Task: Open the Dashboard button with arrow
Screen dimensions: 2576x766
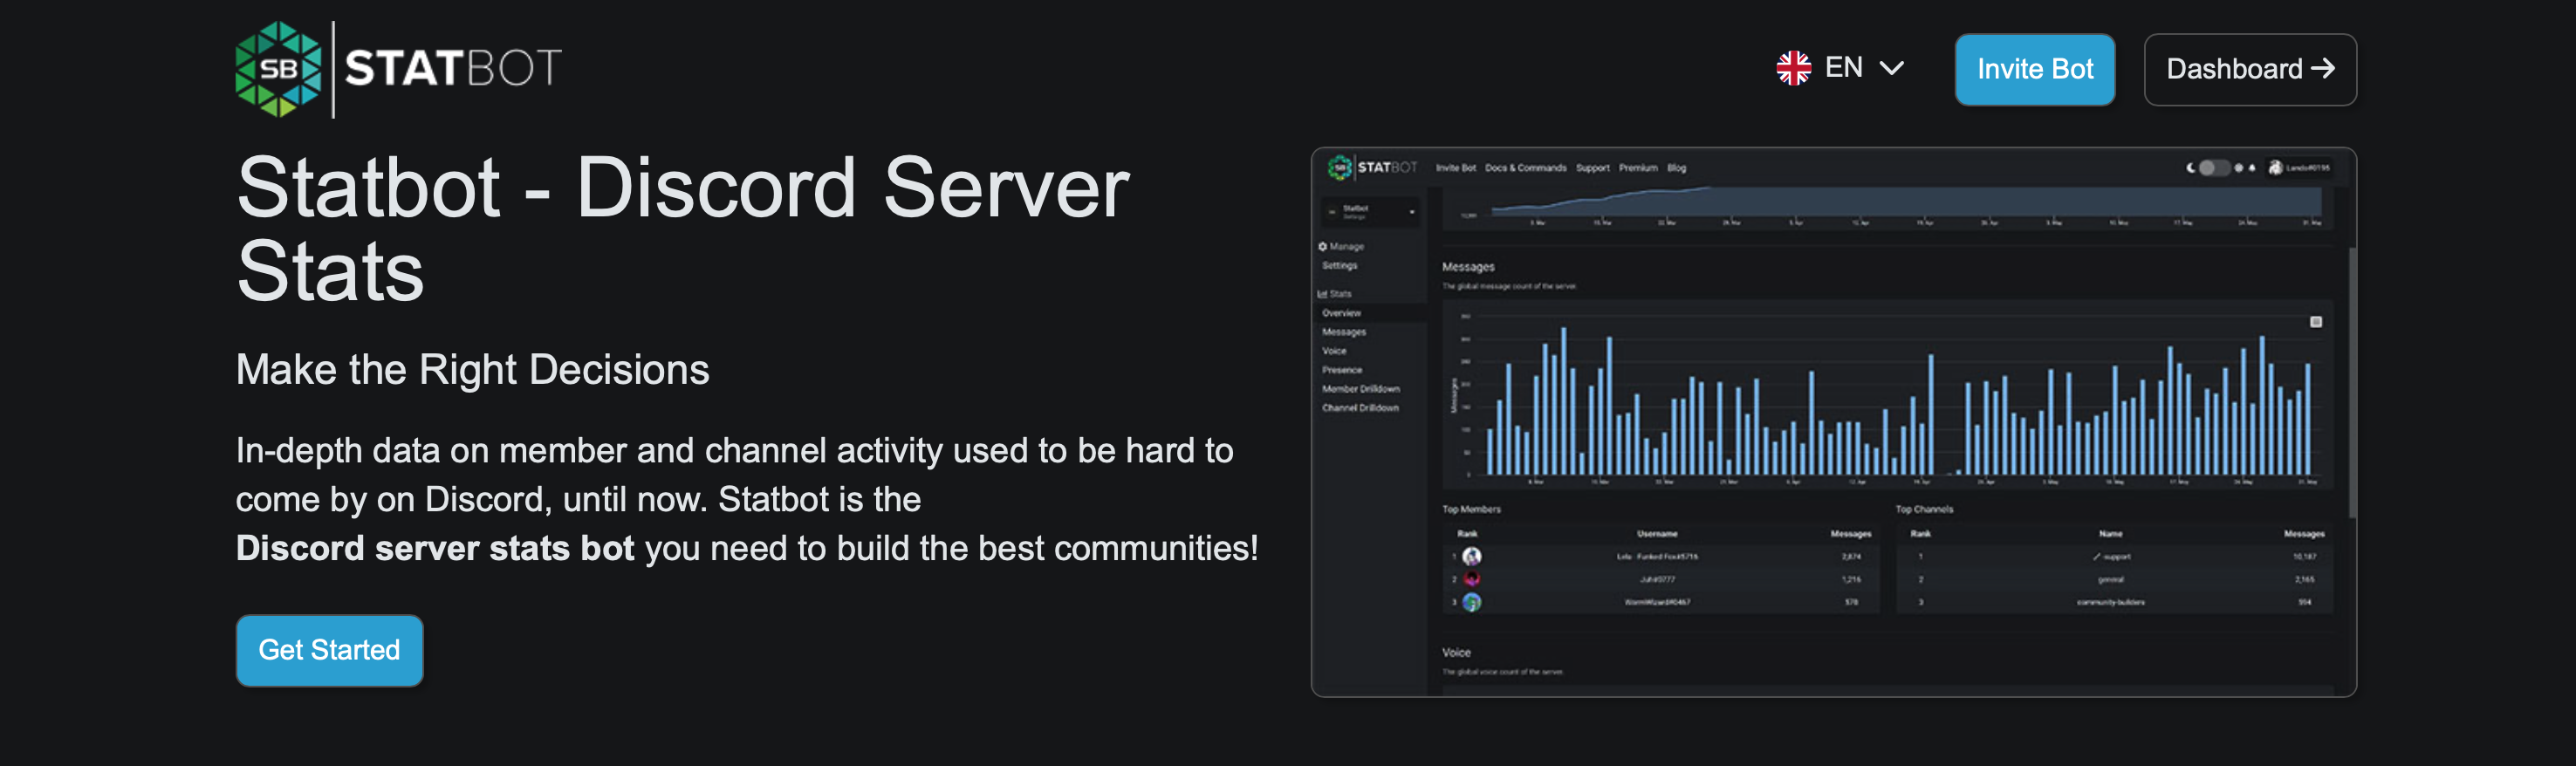Action: [2249, 69]
